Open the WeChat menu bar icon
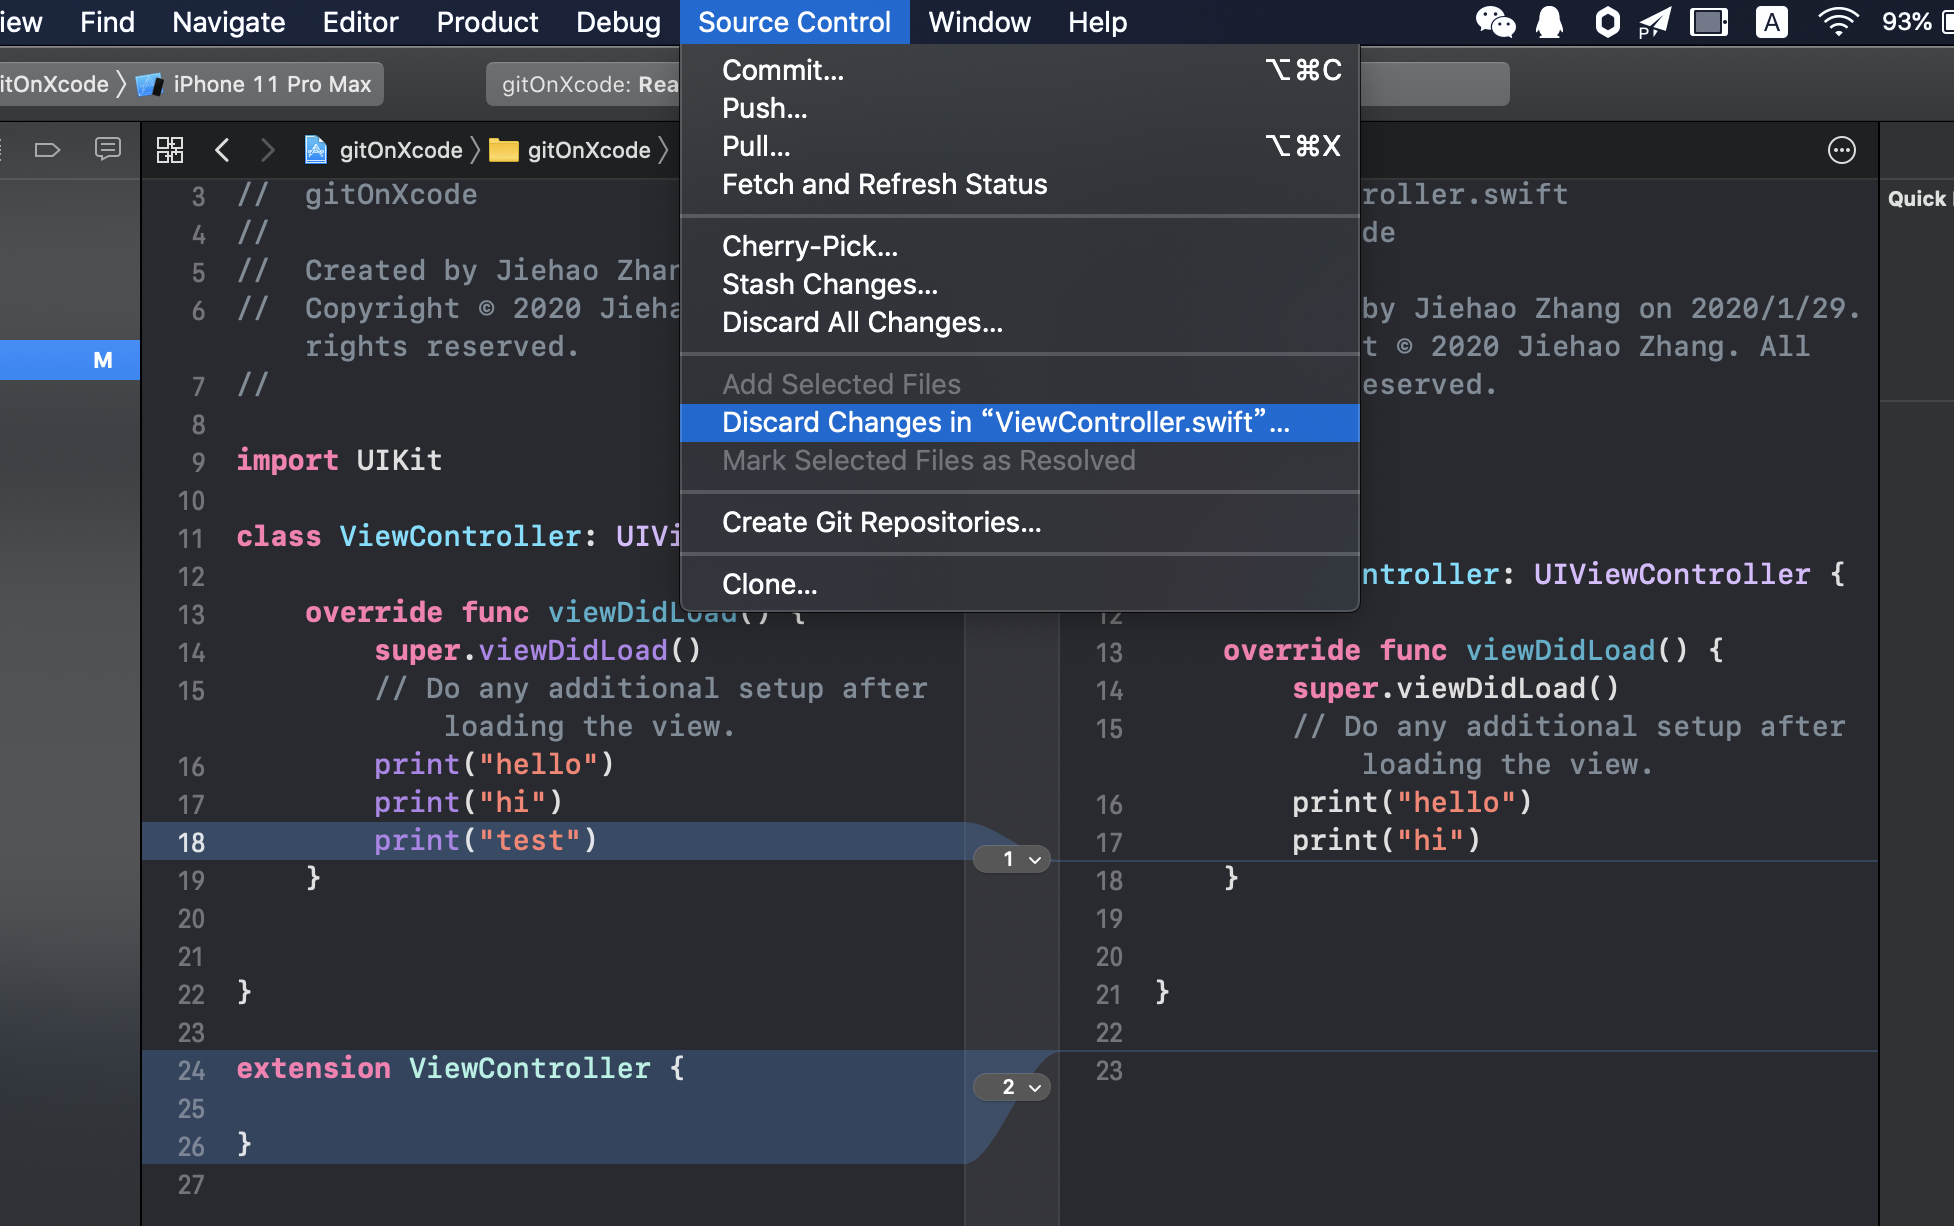 coord(1495,22)
